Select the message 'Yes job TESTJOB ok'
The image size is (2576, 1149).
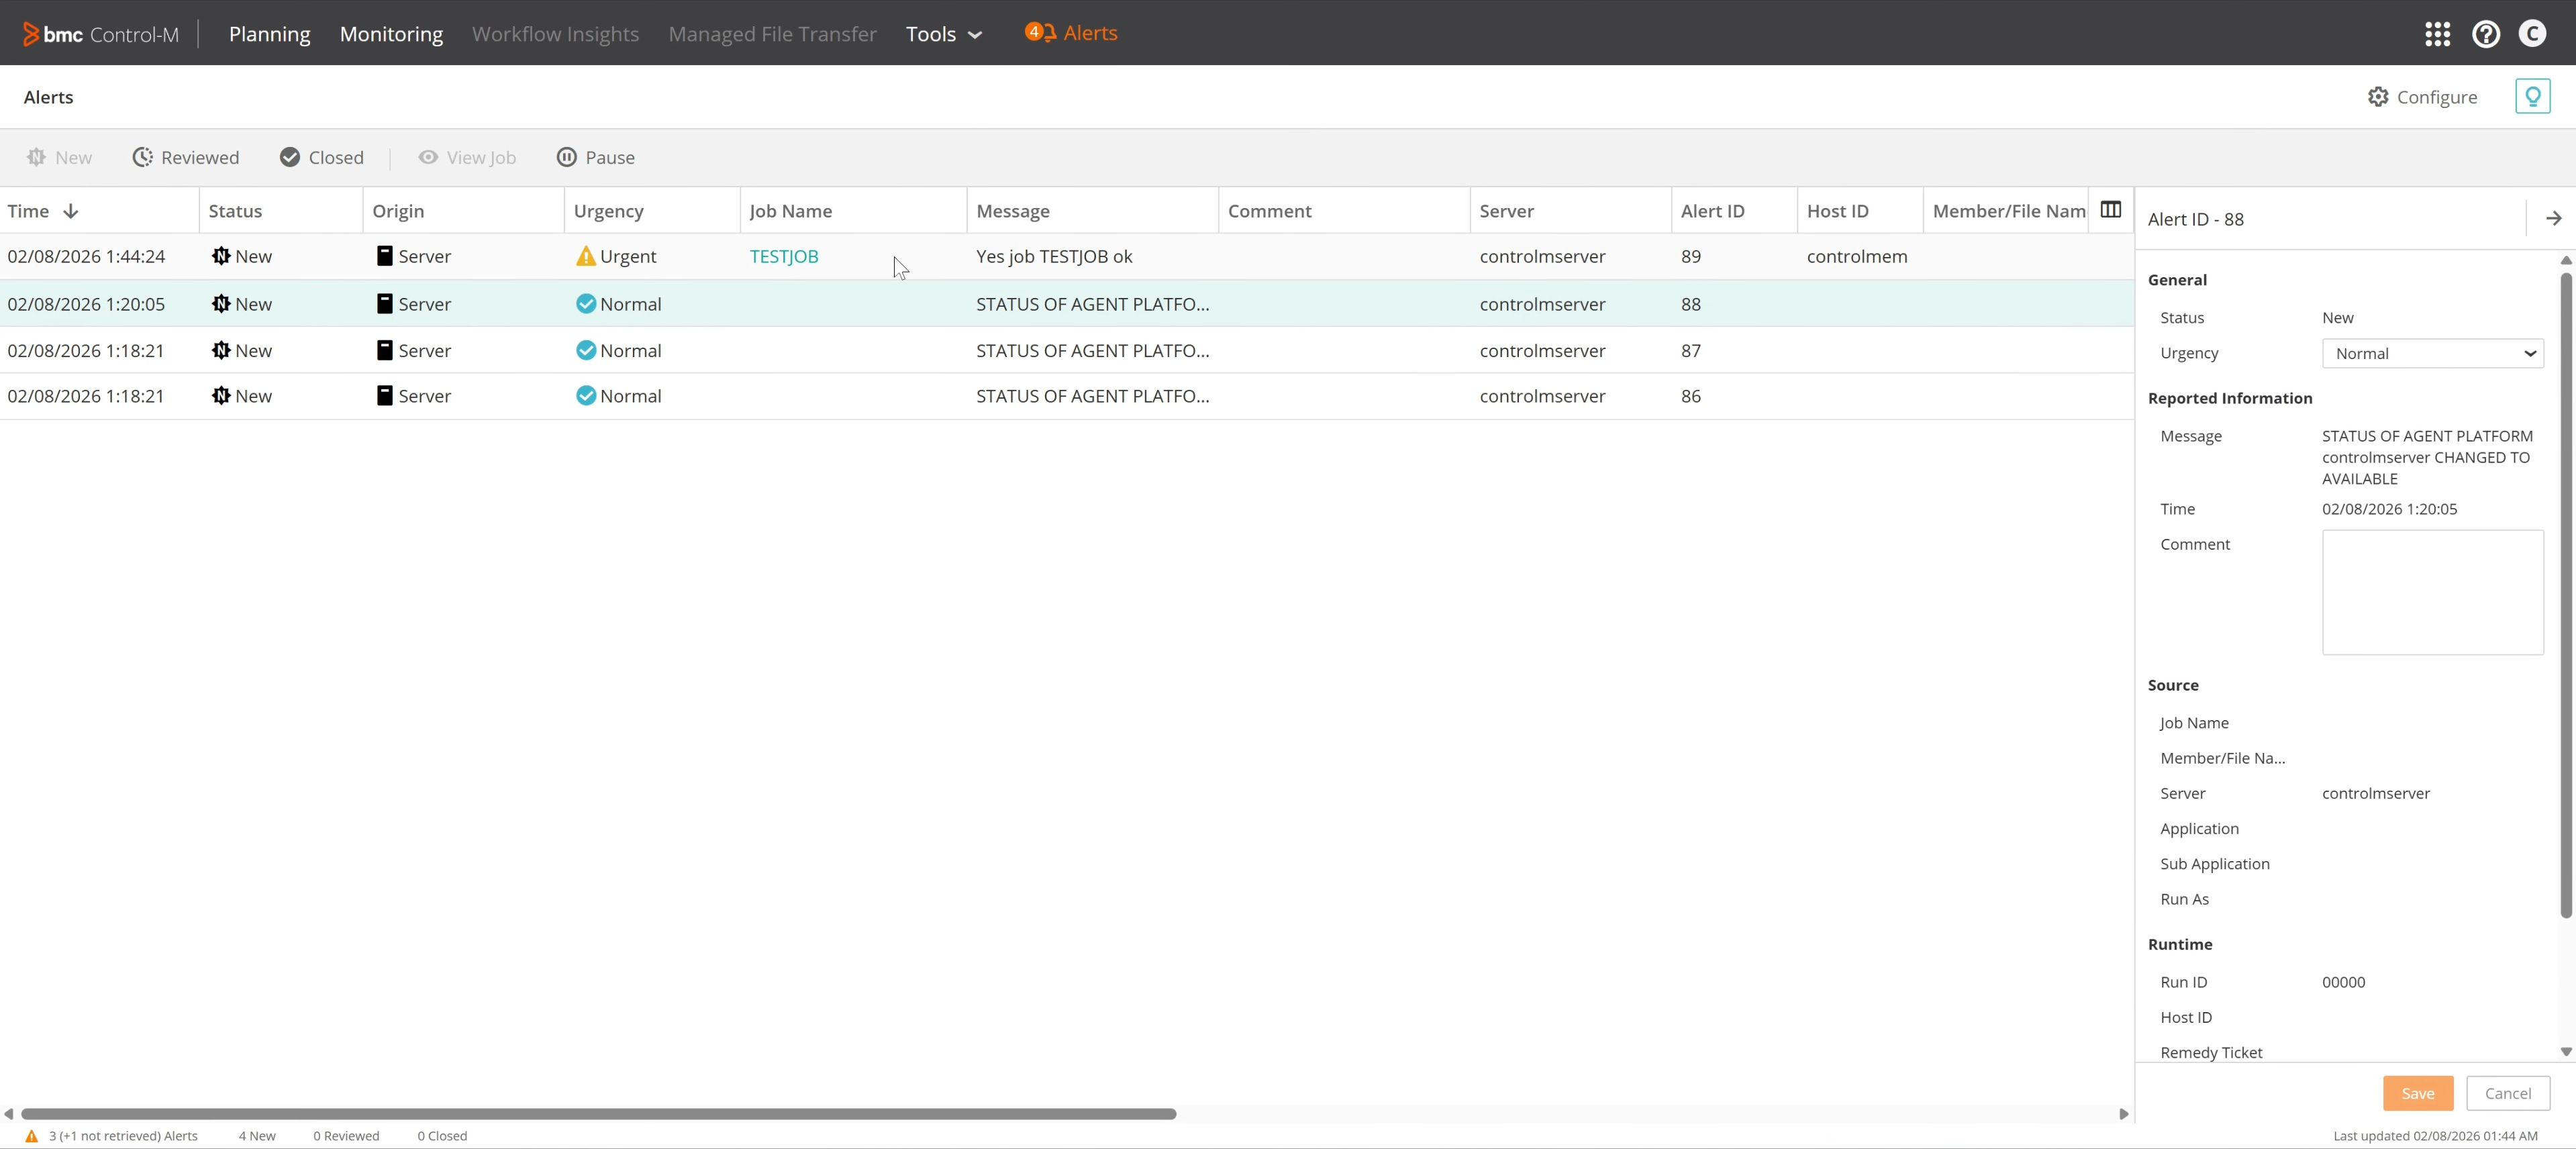[x=1054, y=257]
